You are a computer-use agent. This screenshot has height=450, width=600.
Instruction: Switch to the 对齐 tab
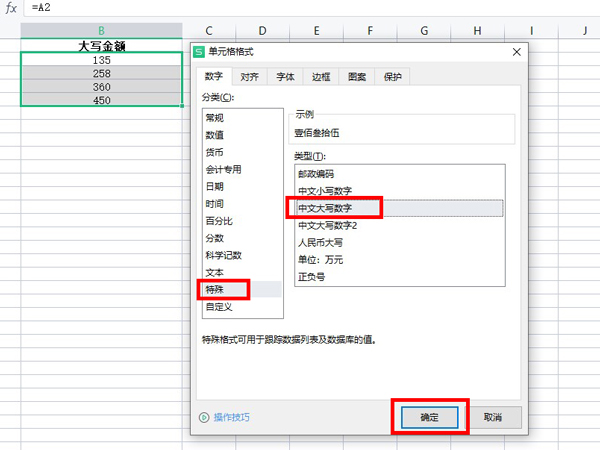pyautogui.click(x=249, y=77)
